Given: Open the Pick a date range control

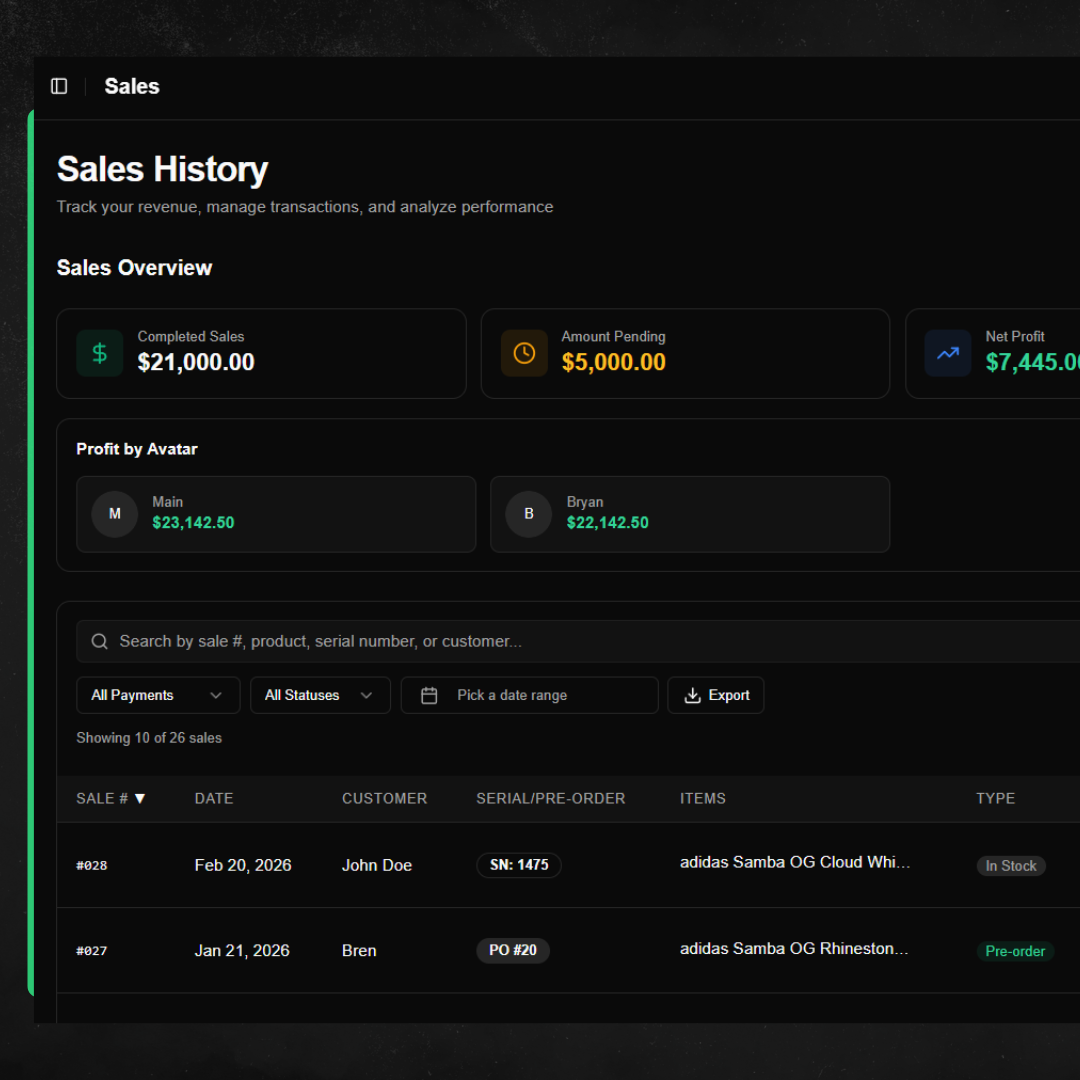Looking at the screenshot, I should (529, 695).
